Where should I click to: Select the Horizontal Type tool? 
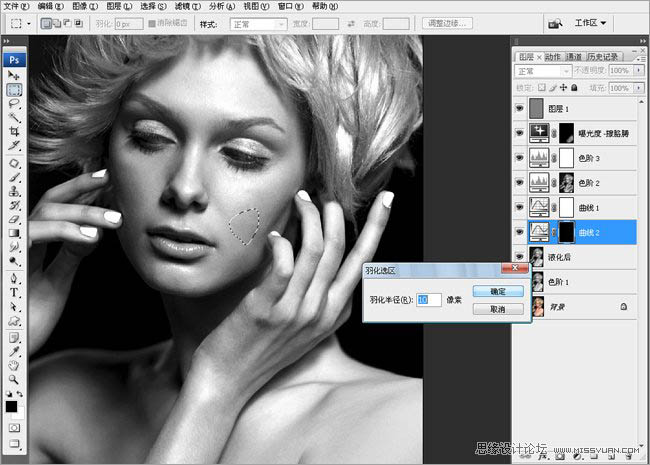(x=15, y=293)
